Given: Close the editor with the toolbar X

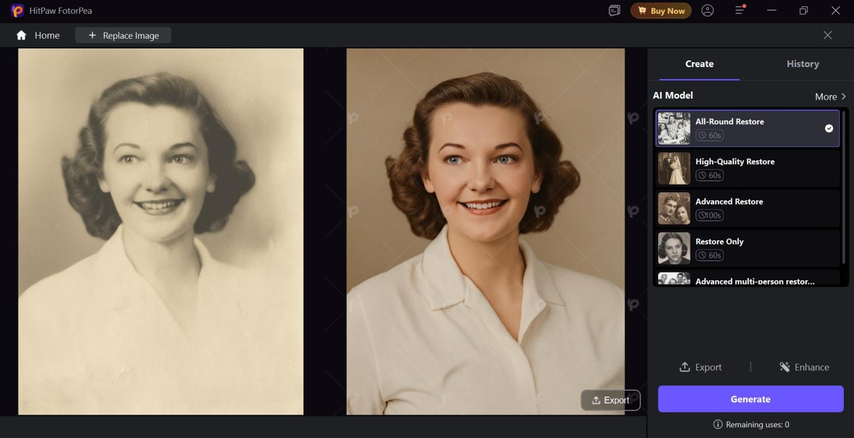Looking at the screenshot, I should point(827,35).
